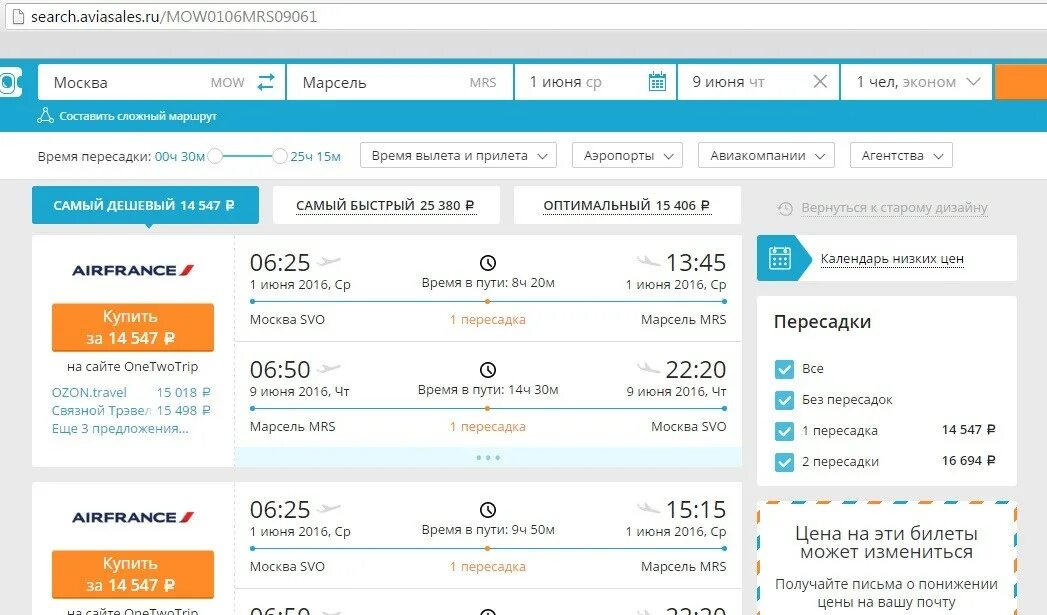Select Оптимальный 15 406 tab

click(x=627, y=205)
